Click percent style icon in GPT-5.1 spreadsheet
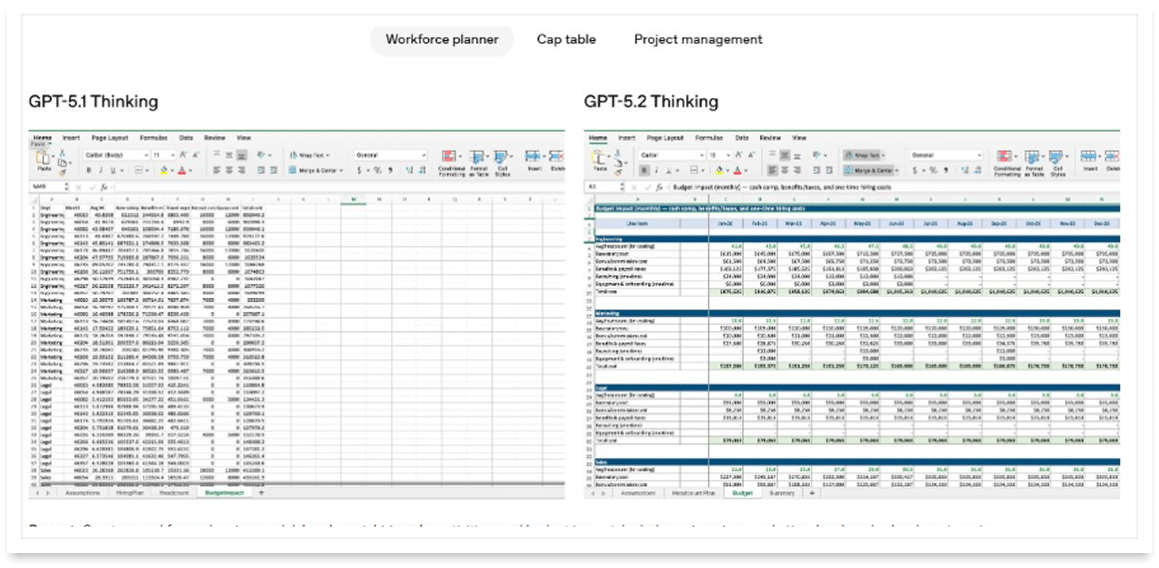1159x568 pixels. (x=378, y=170)
